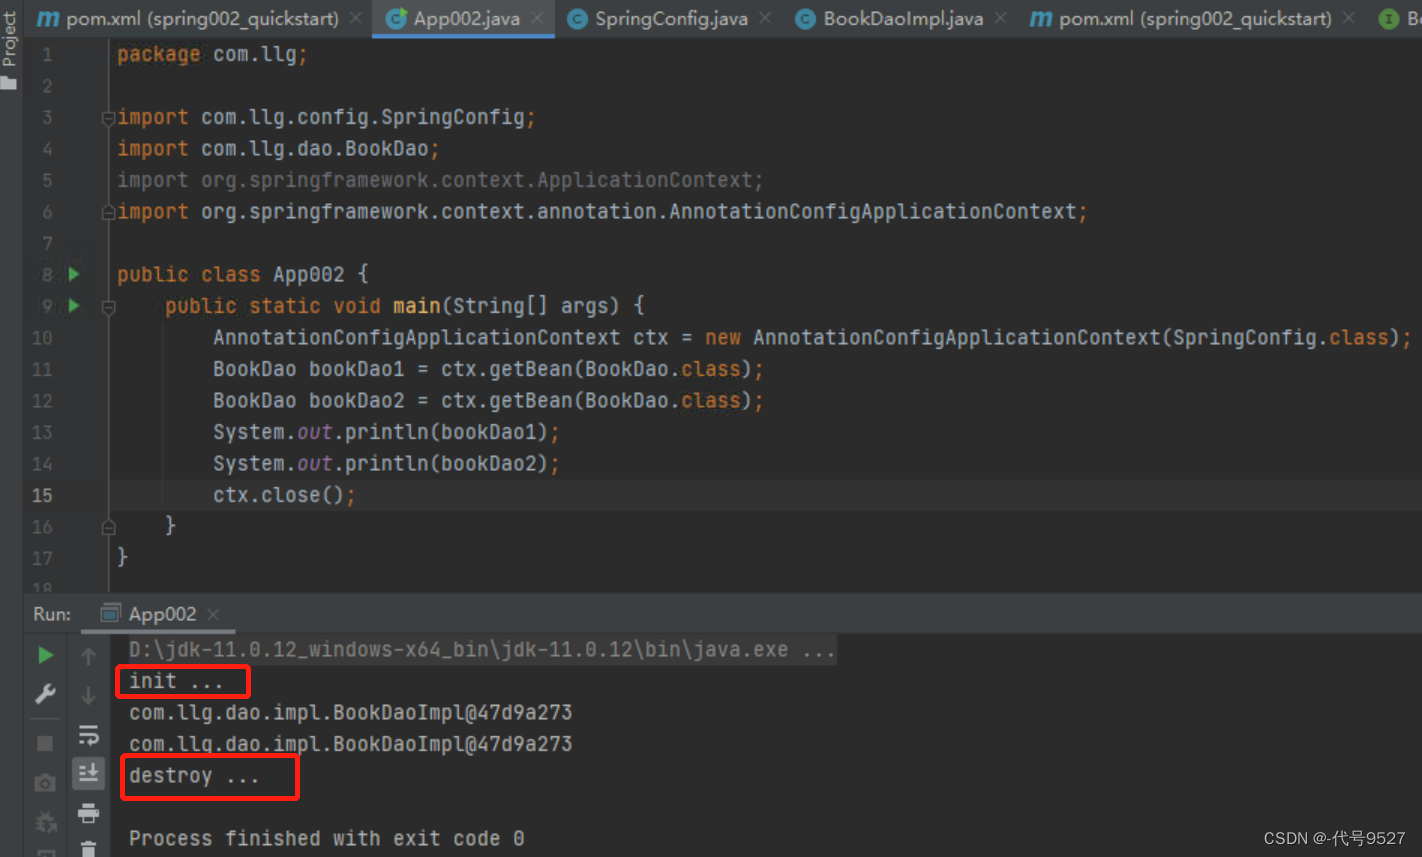The image size is (1422, 857).
Task: Click the down arrow stack trace icon
Action: tap(88, 695)
